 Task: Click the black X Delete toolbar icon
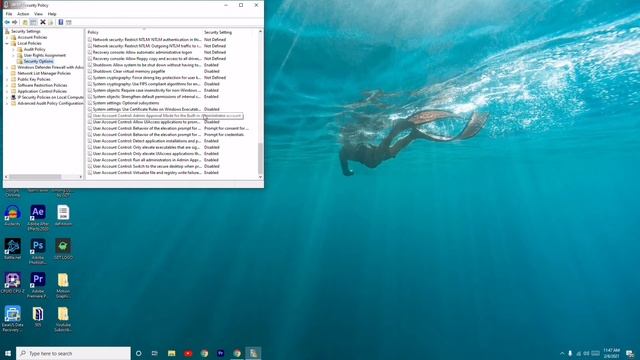tap(42, 22)
